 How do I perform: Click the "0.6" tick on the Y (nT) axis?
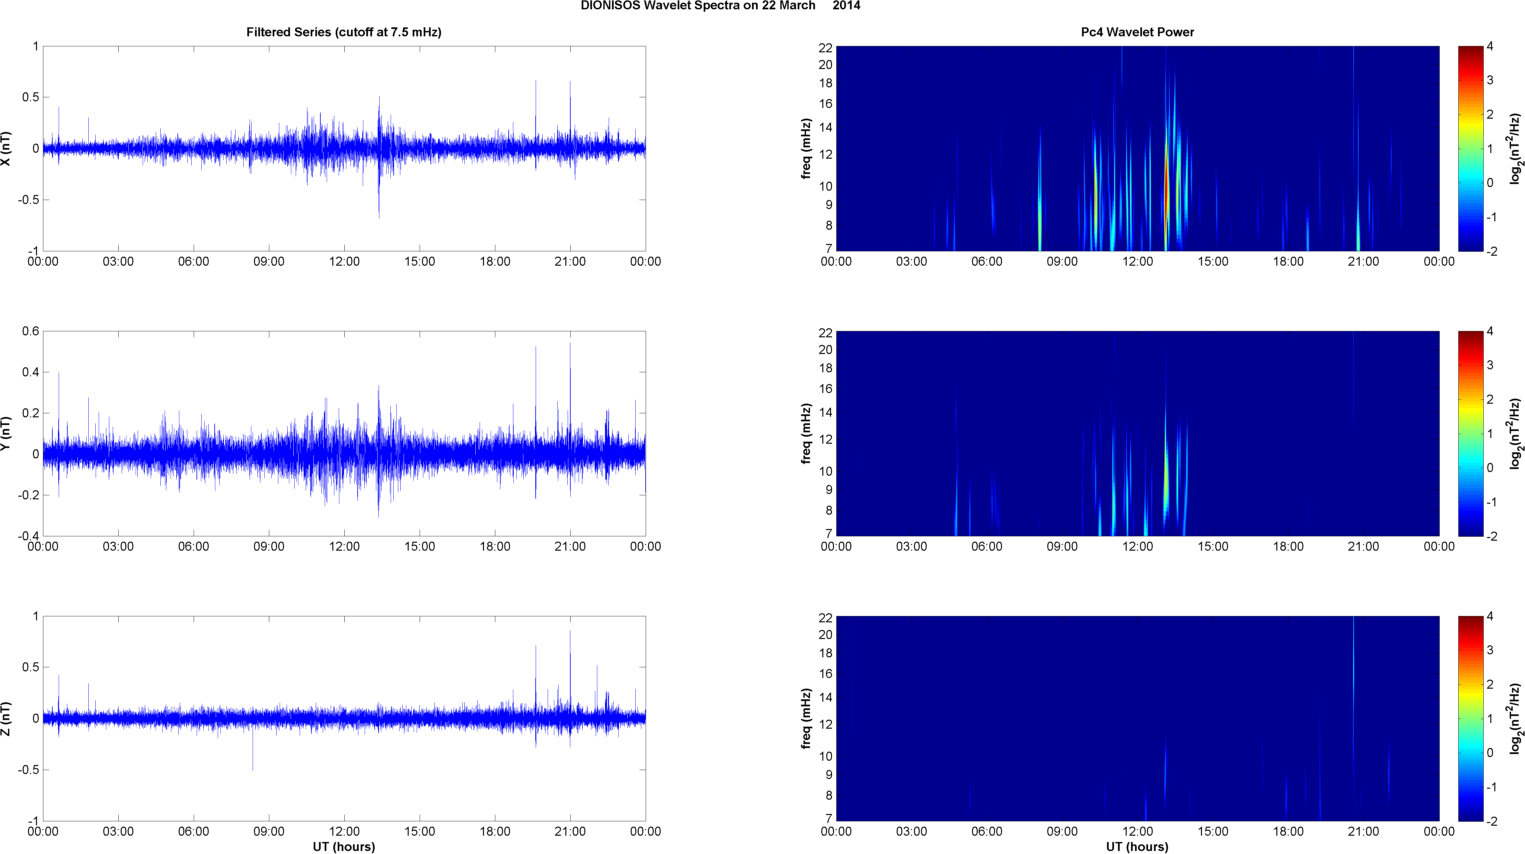[30, 331]
